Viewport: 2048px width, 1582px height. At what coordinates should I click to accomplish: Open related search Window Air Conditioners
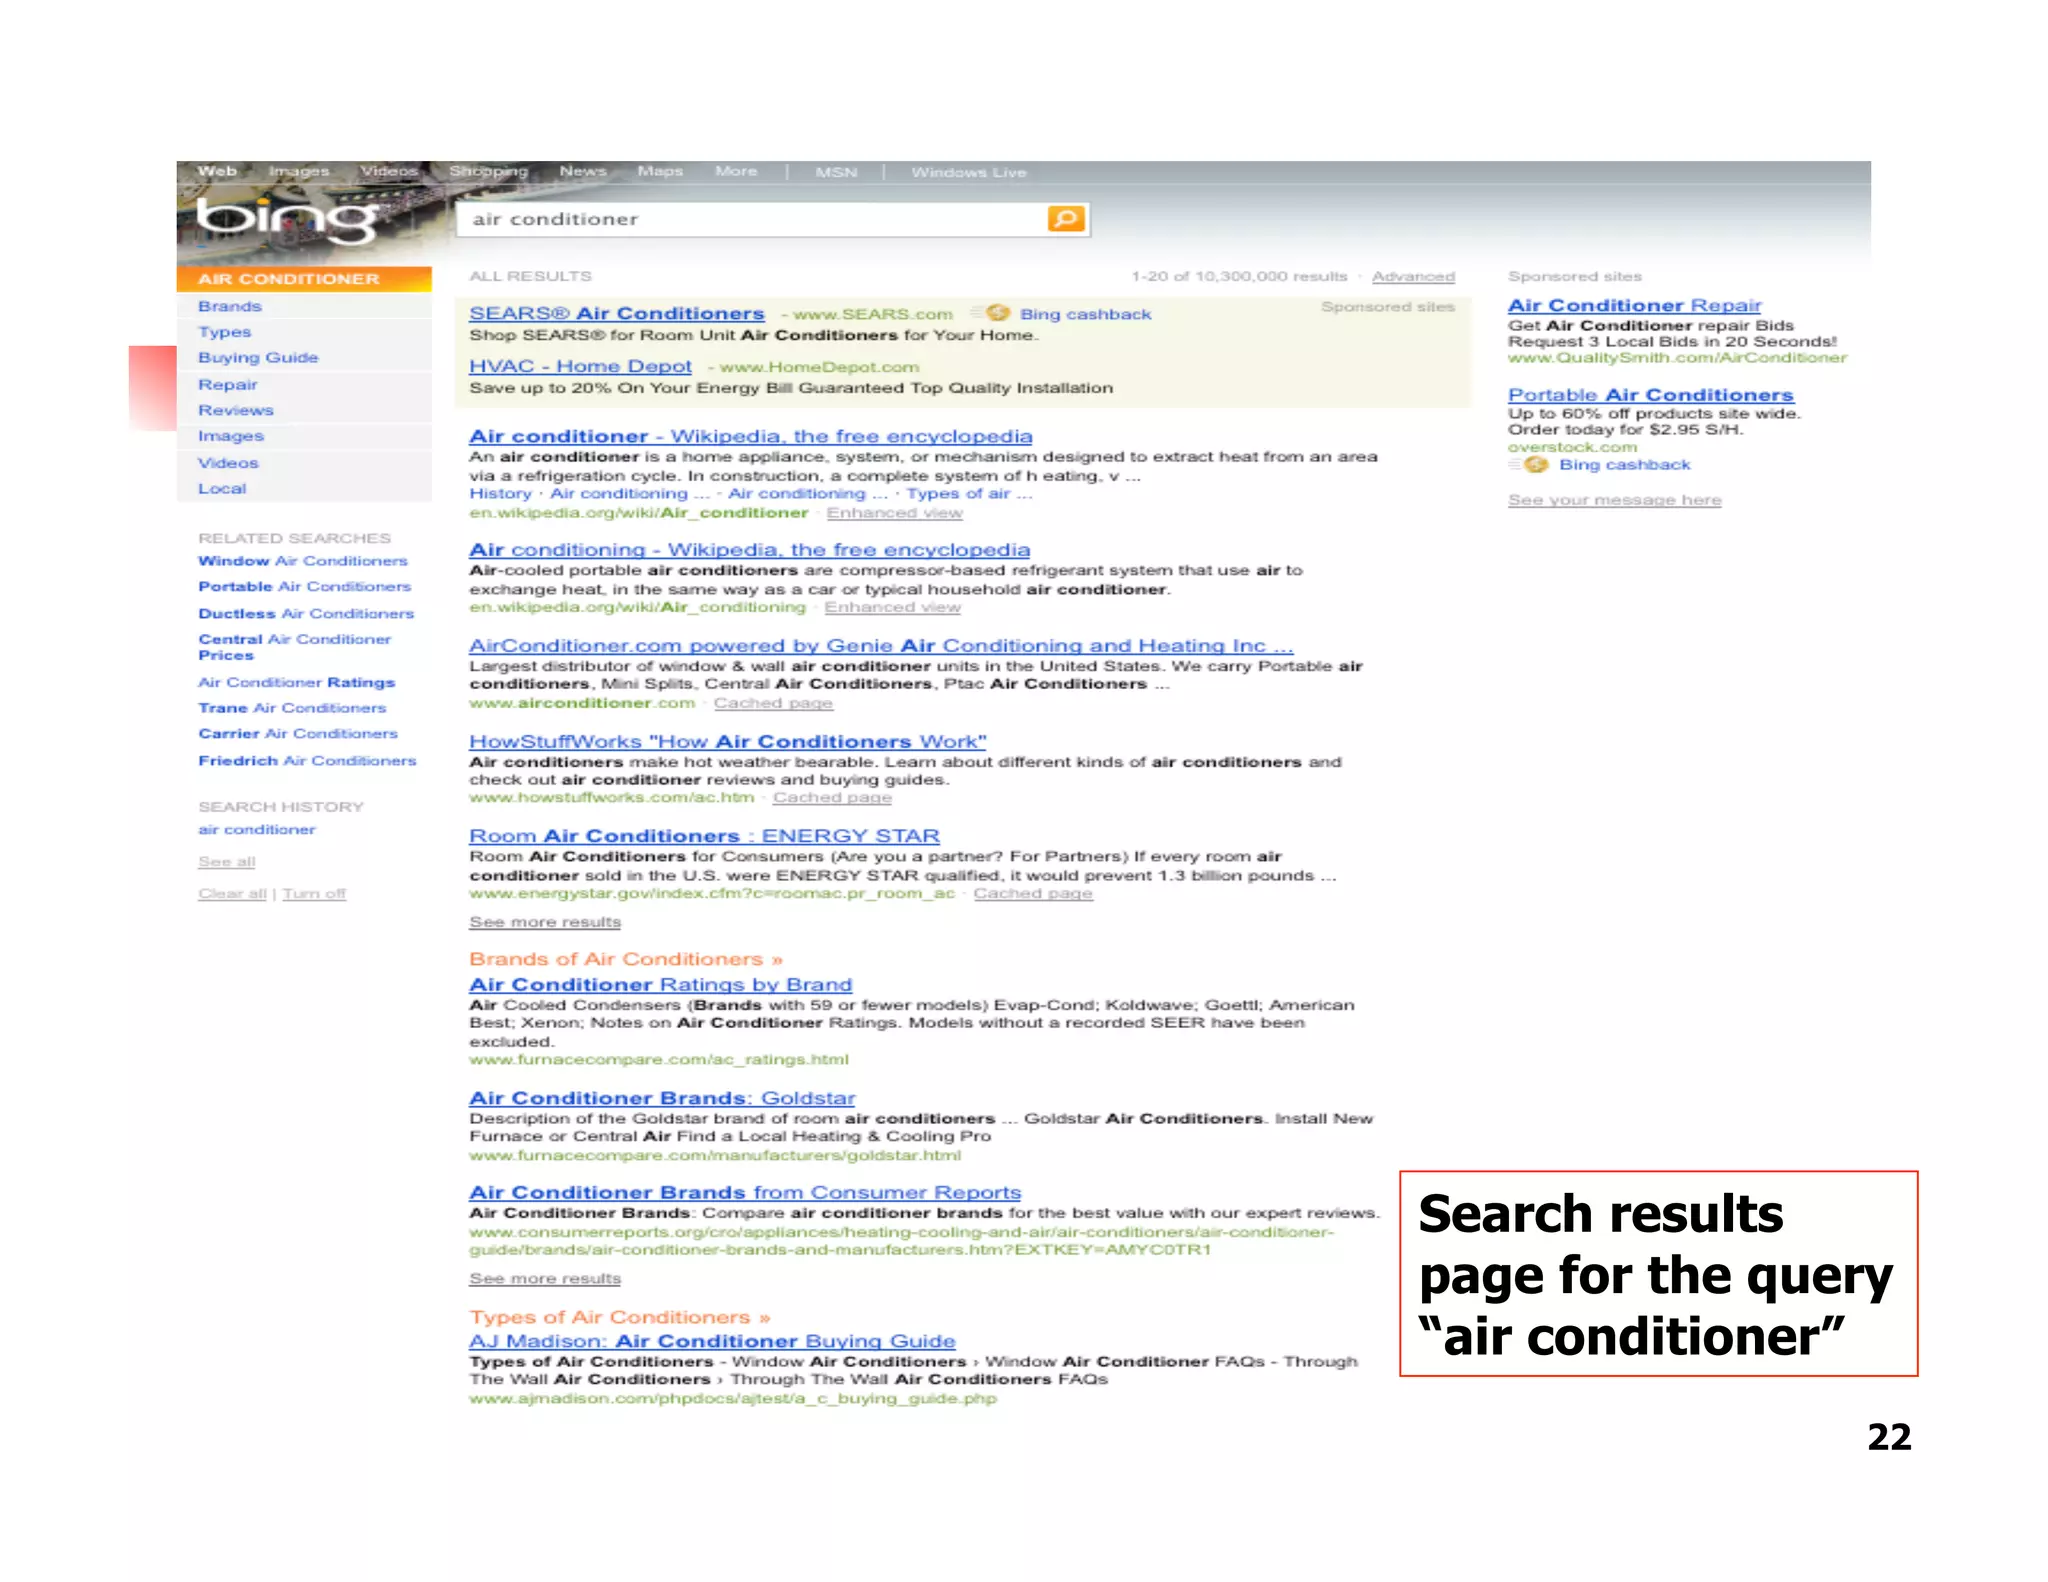[303, 561]
